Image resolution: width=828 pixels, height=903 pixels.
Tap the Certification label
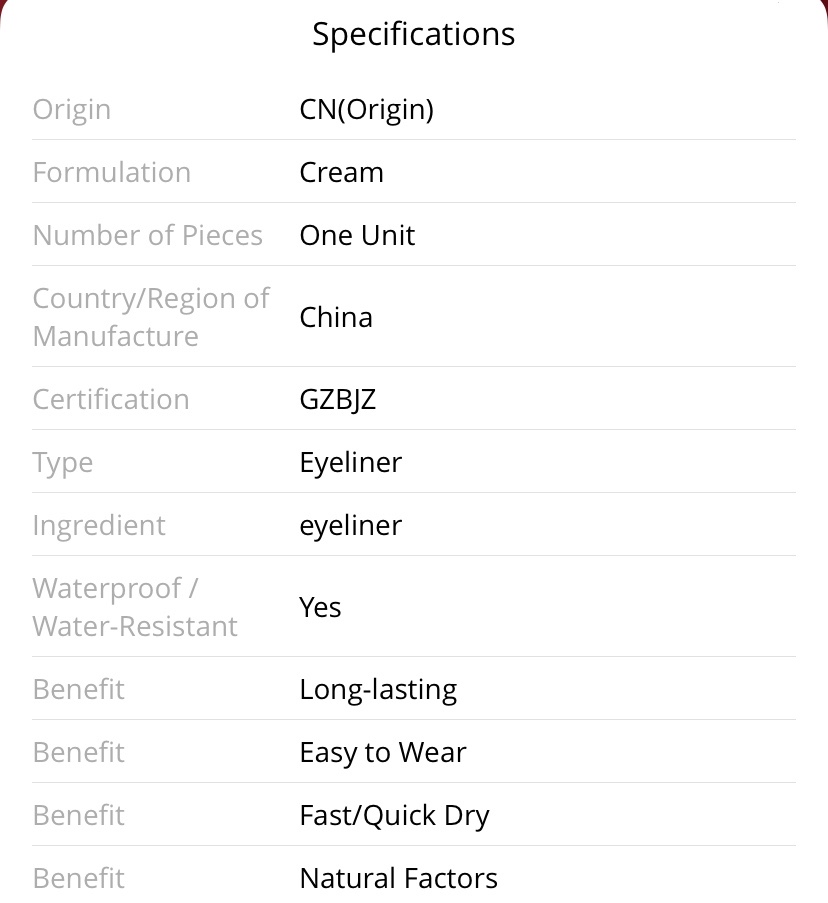coord(111,399)
